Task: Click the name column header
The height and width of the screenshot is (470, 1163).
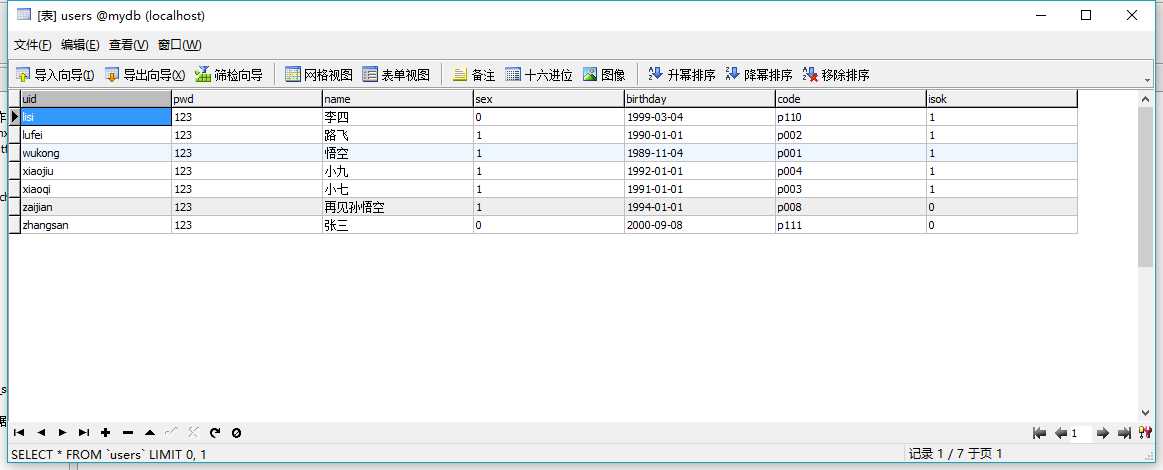Action: (398, 99)
